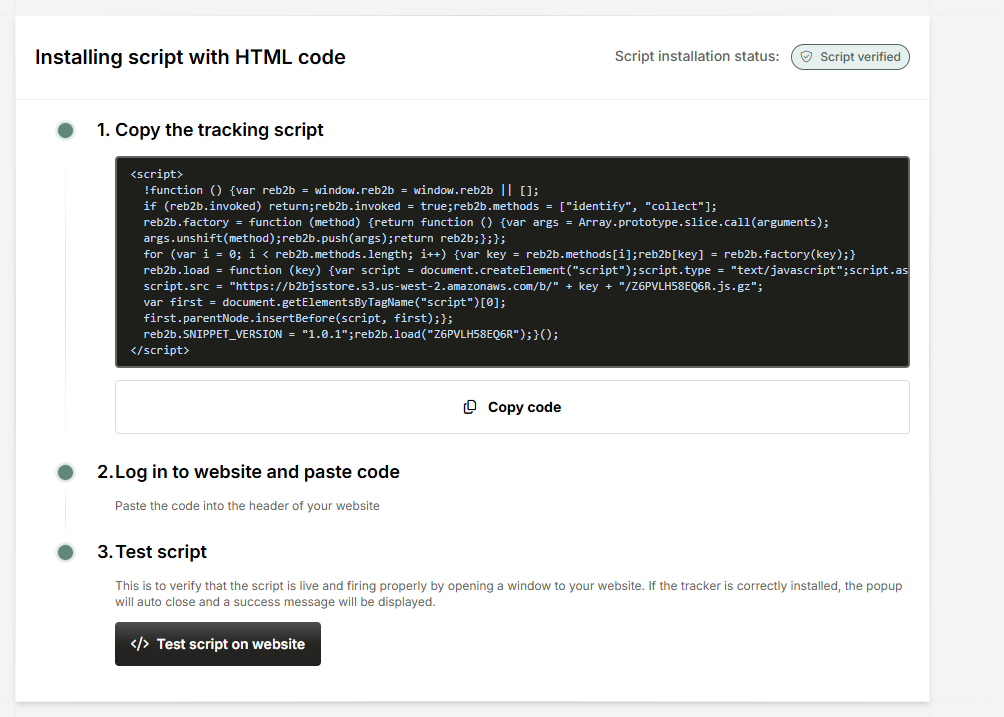
Task: Click the Copy code button
Action: coord(512,407)
